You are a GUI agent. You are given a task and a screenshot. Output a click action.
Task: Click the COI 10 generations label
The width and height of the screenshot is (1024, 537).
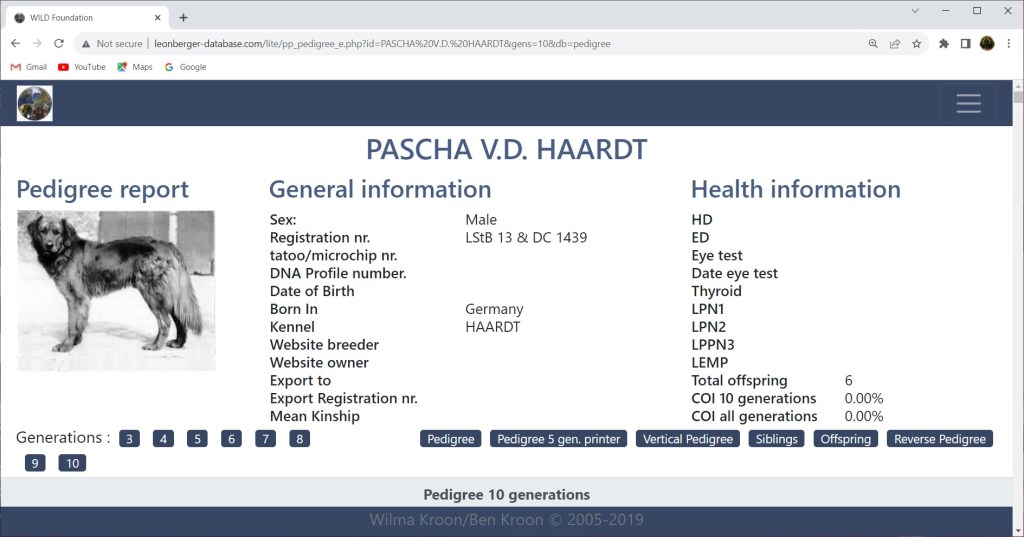[x=754, y=399]
